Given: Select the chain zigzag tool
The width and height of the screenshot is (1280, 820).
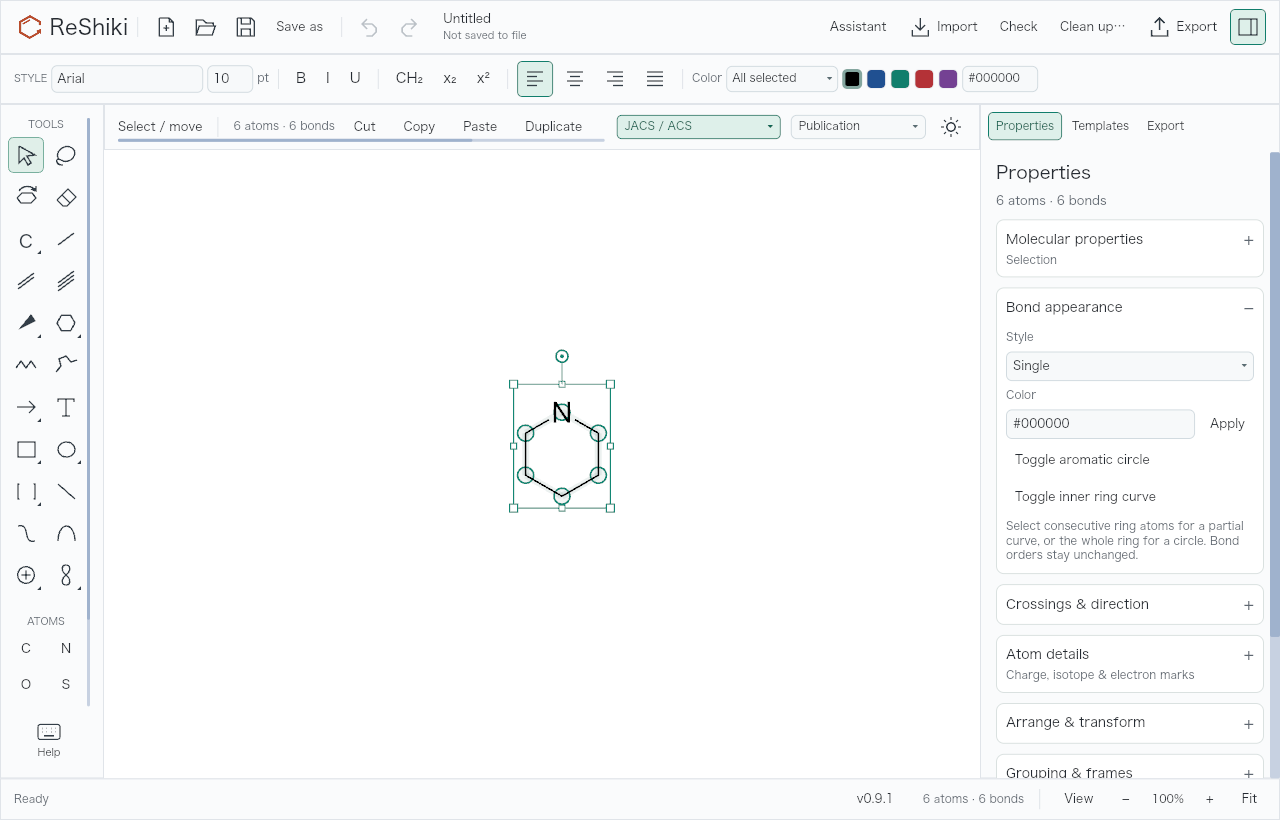Looking at the screenshot, I should tap(26, 365).
